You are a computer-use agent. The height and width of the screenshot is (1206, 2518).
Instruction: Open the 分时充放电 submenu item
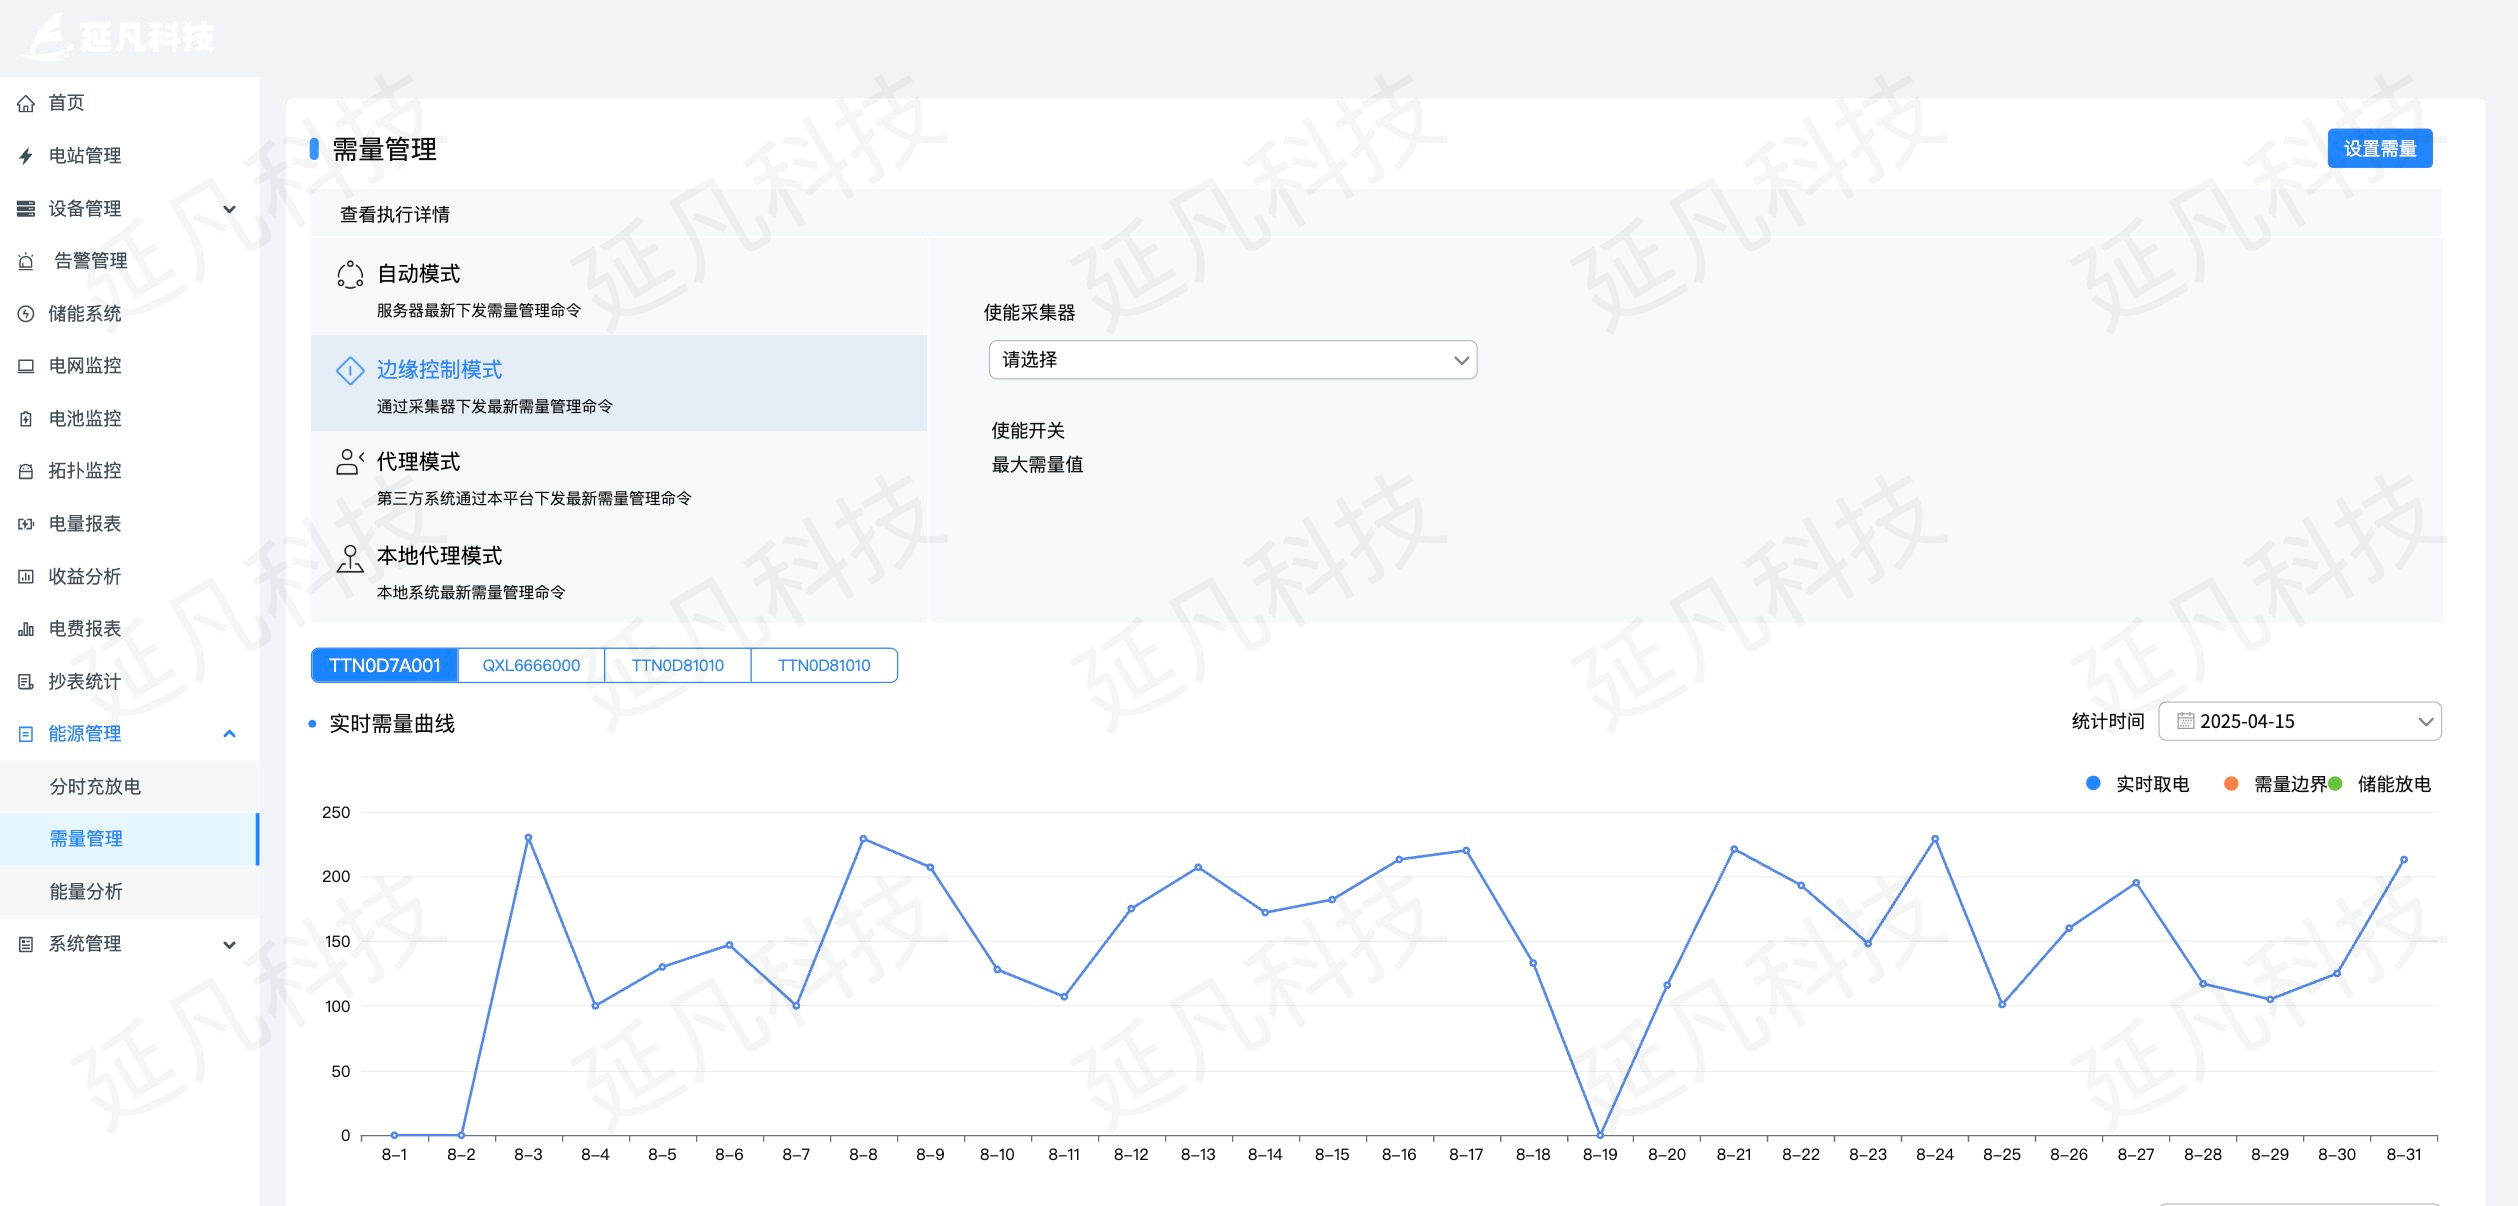coord(96,787)
